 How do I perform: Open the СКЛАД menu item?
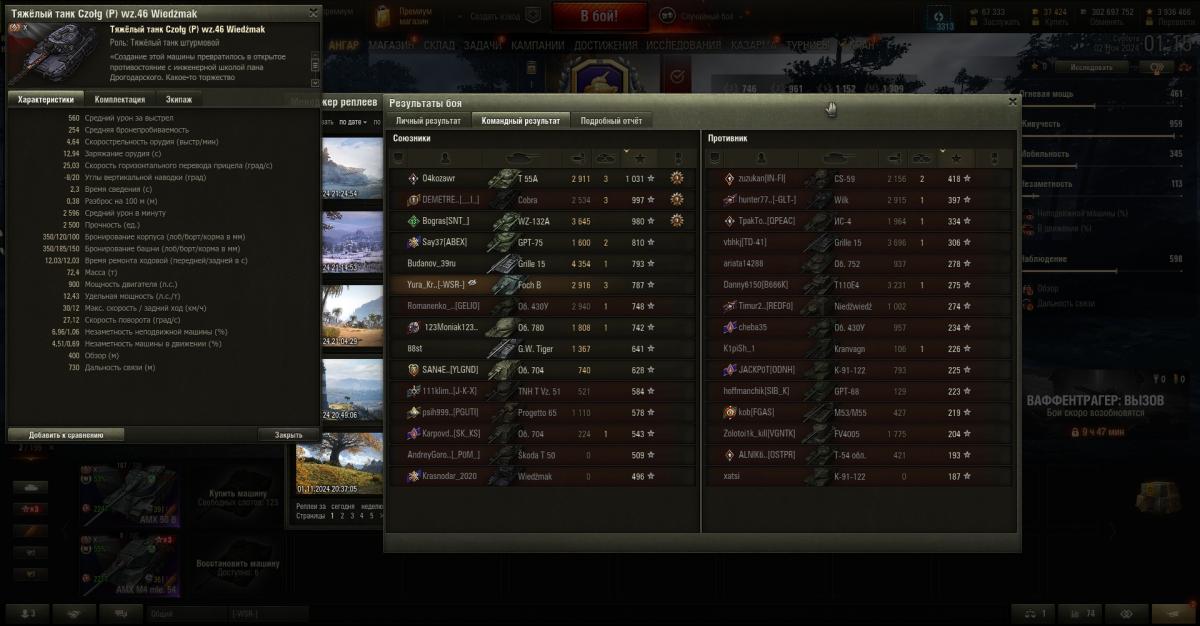439,46
